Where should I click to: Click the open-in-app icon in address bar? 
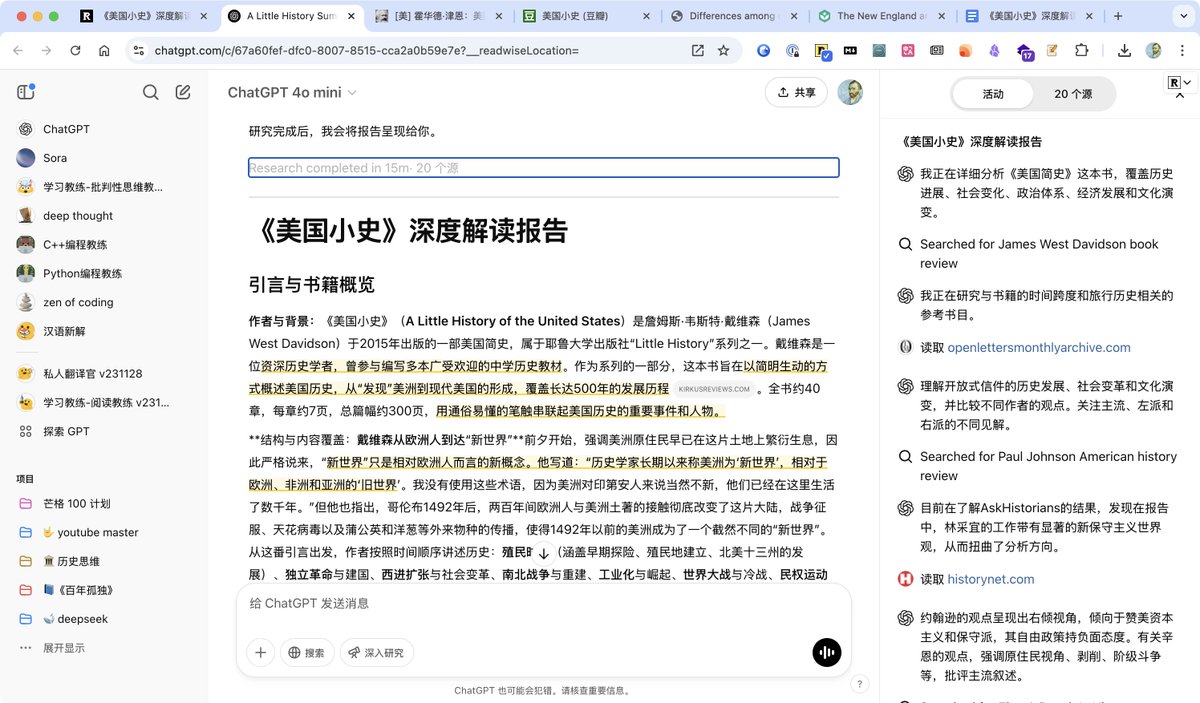698,50
